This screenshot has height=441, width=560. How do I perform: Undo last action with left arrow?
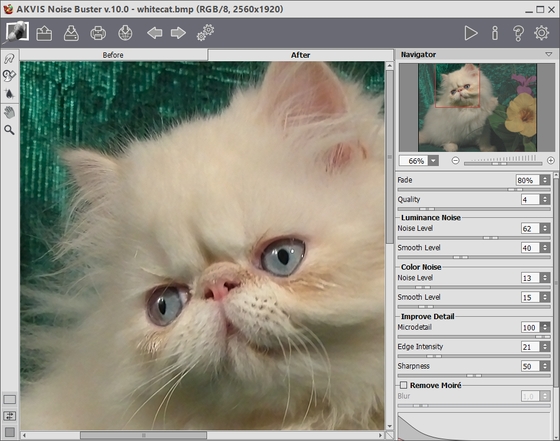click(x=155, y=33)
